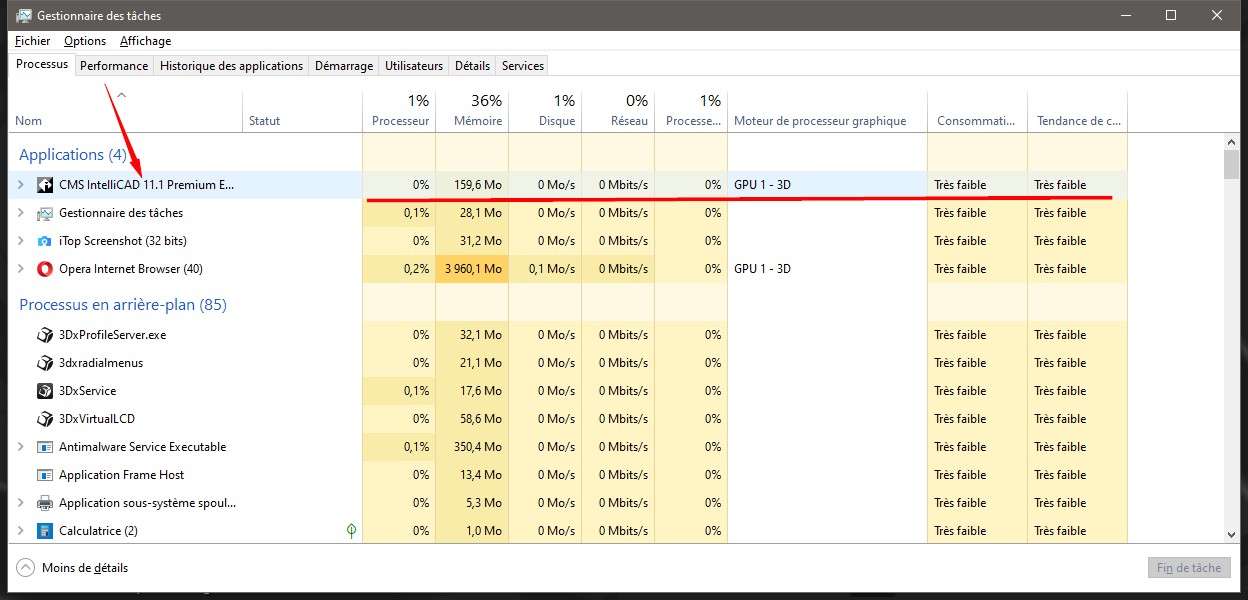Open the Fichier menu
Image resolution: width=1248 pixels, height=600 pixels.
click(x=33, y=41)
